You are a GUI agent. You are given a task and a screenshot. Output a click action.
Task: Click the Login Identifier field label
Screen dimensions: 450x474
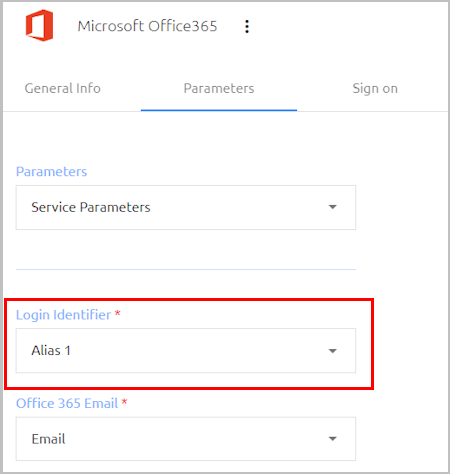(63, 315)
